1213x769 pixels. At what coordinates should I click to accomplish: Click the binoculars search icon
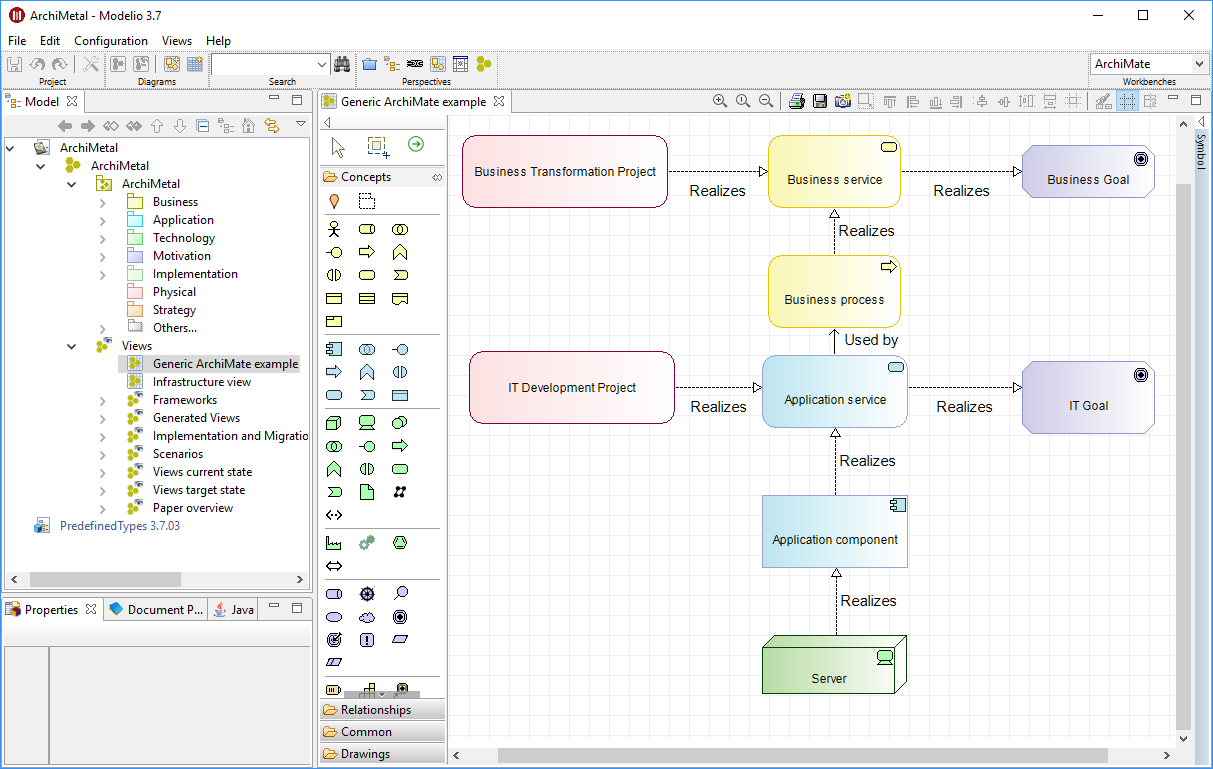(342, 64)
